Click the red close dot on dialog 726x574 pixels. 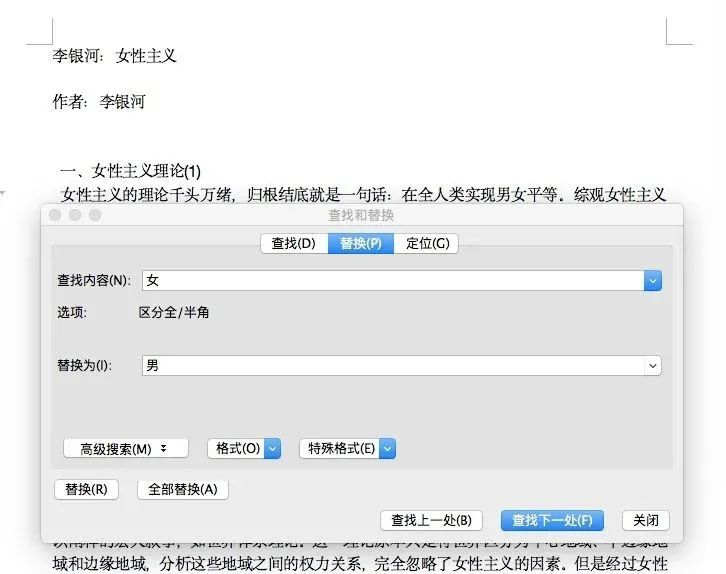pyautogui.click(x=55, y=215)
